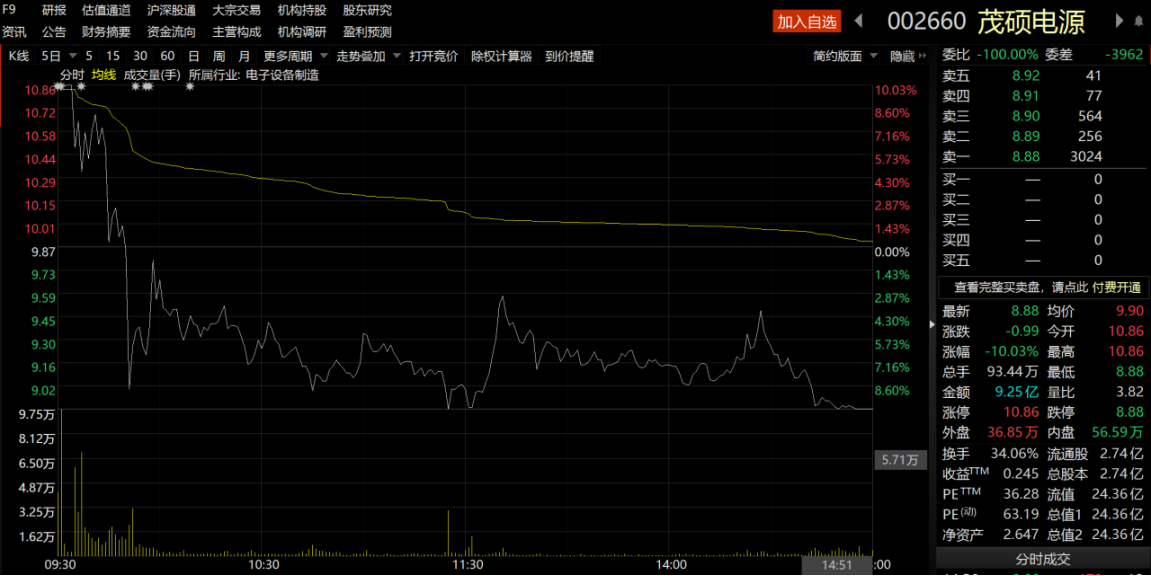Open the 简约版面 layout dropdown

click(x=873, y=57)
